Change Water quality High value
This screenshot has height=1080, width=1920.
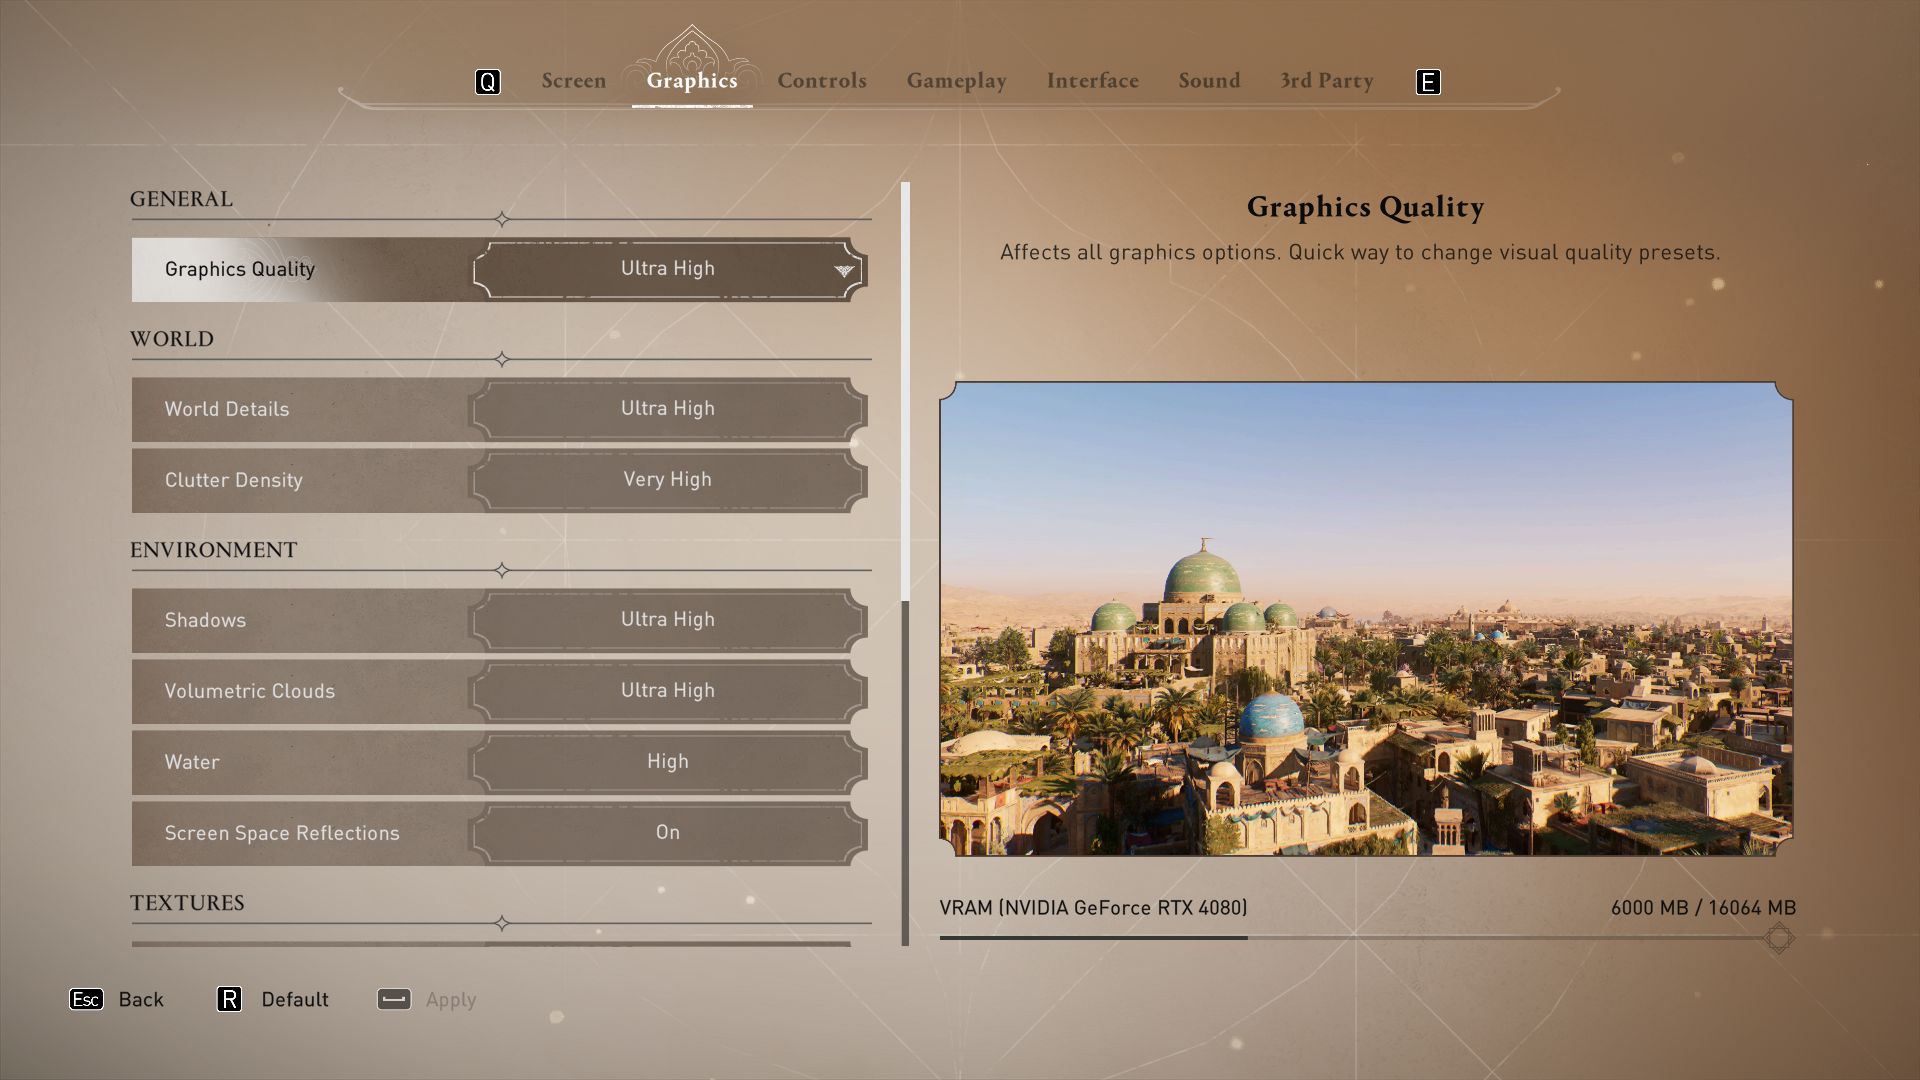coord(668,762)
